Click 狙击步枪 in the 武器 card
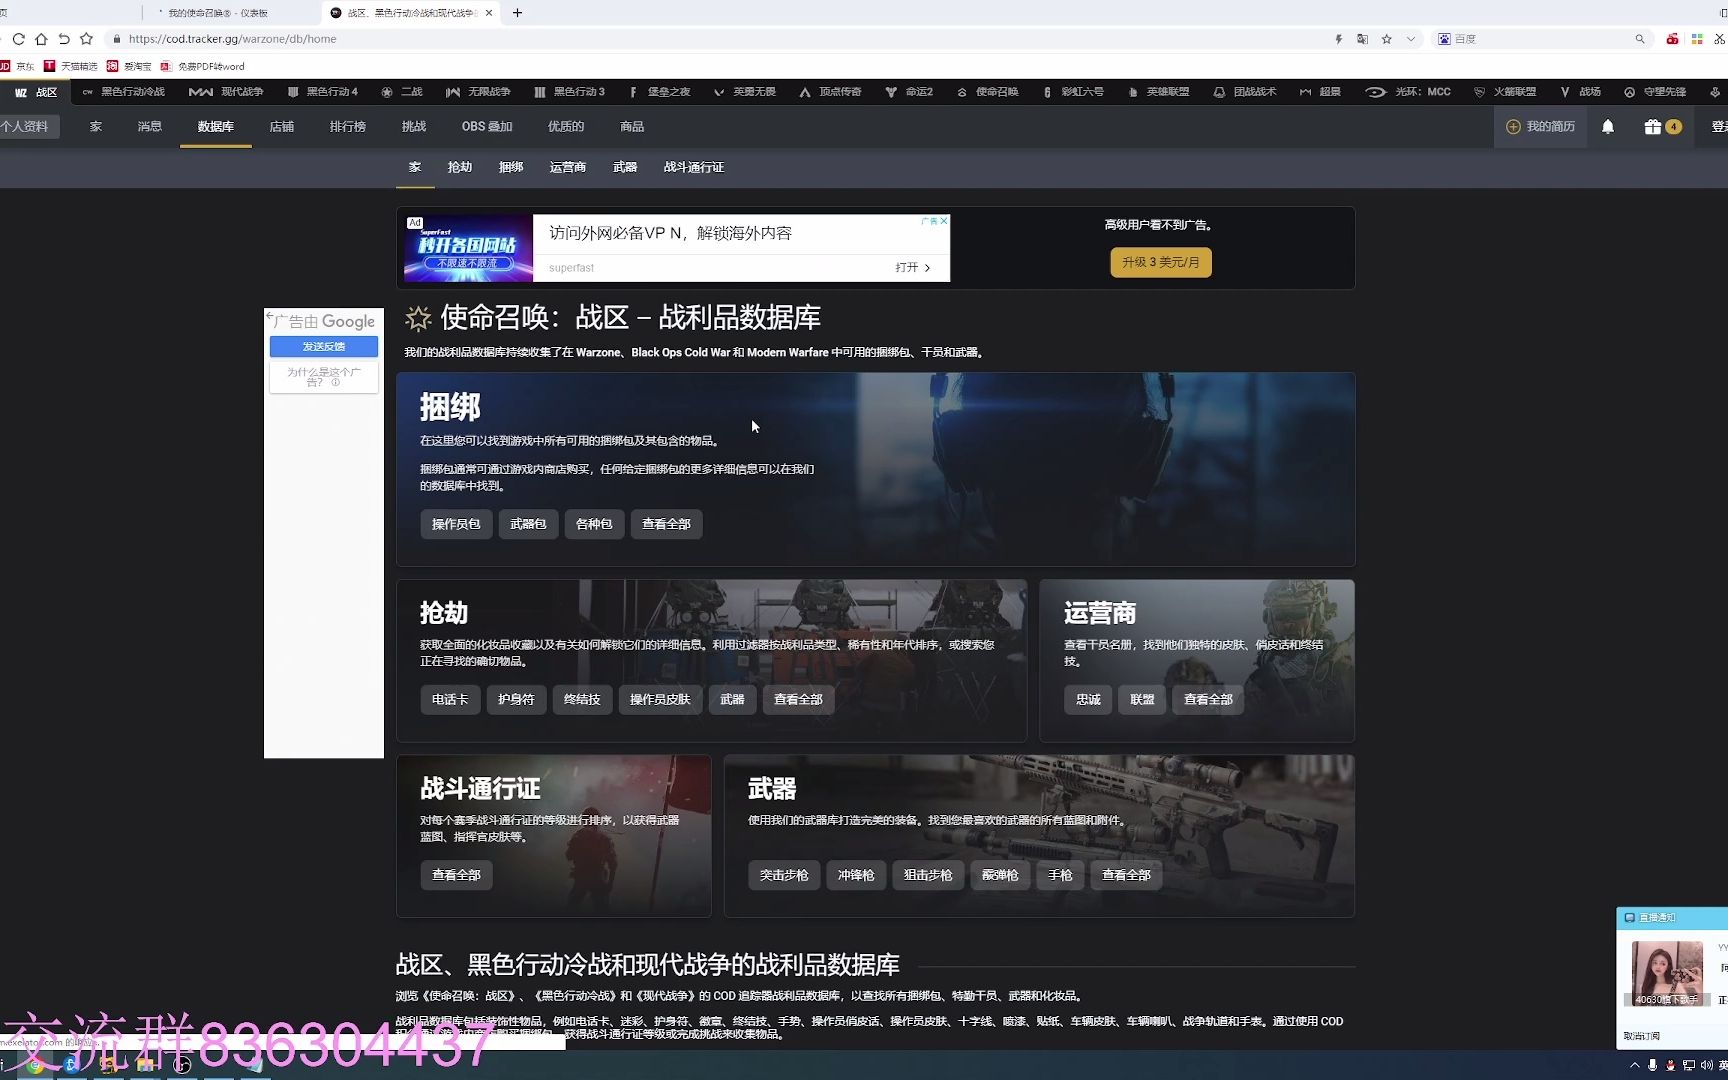The image size is (1728, 1080). click(928, 875)
